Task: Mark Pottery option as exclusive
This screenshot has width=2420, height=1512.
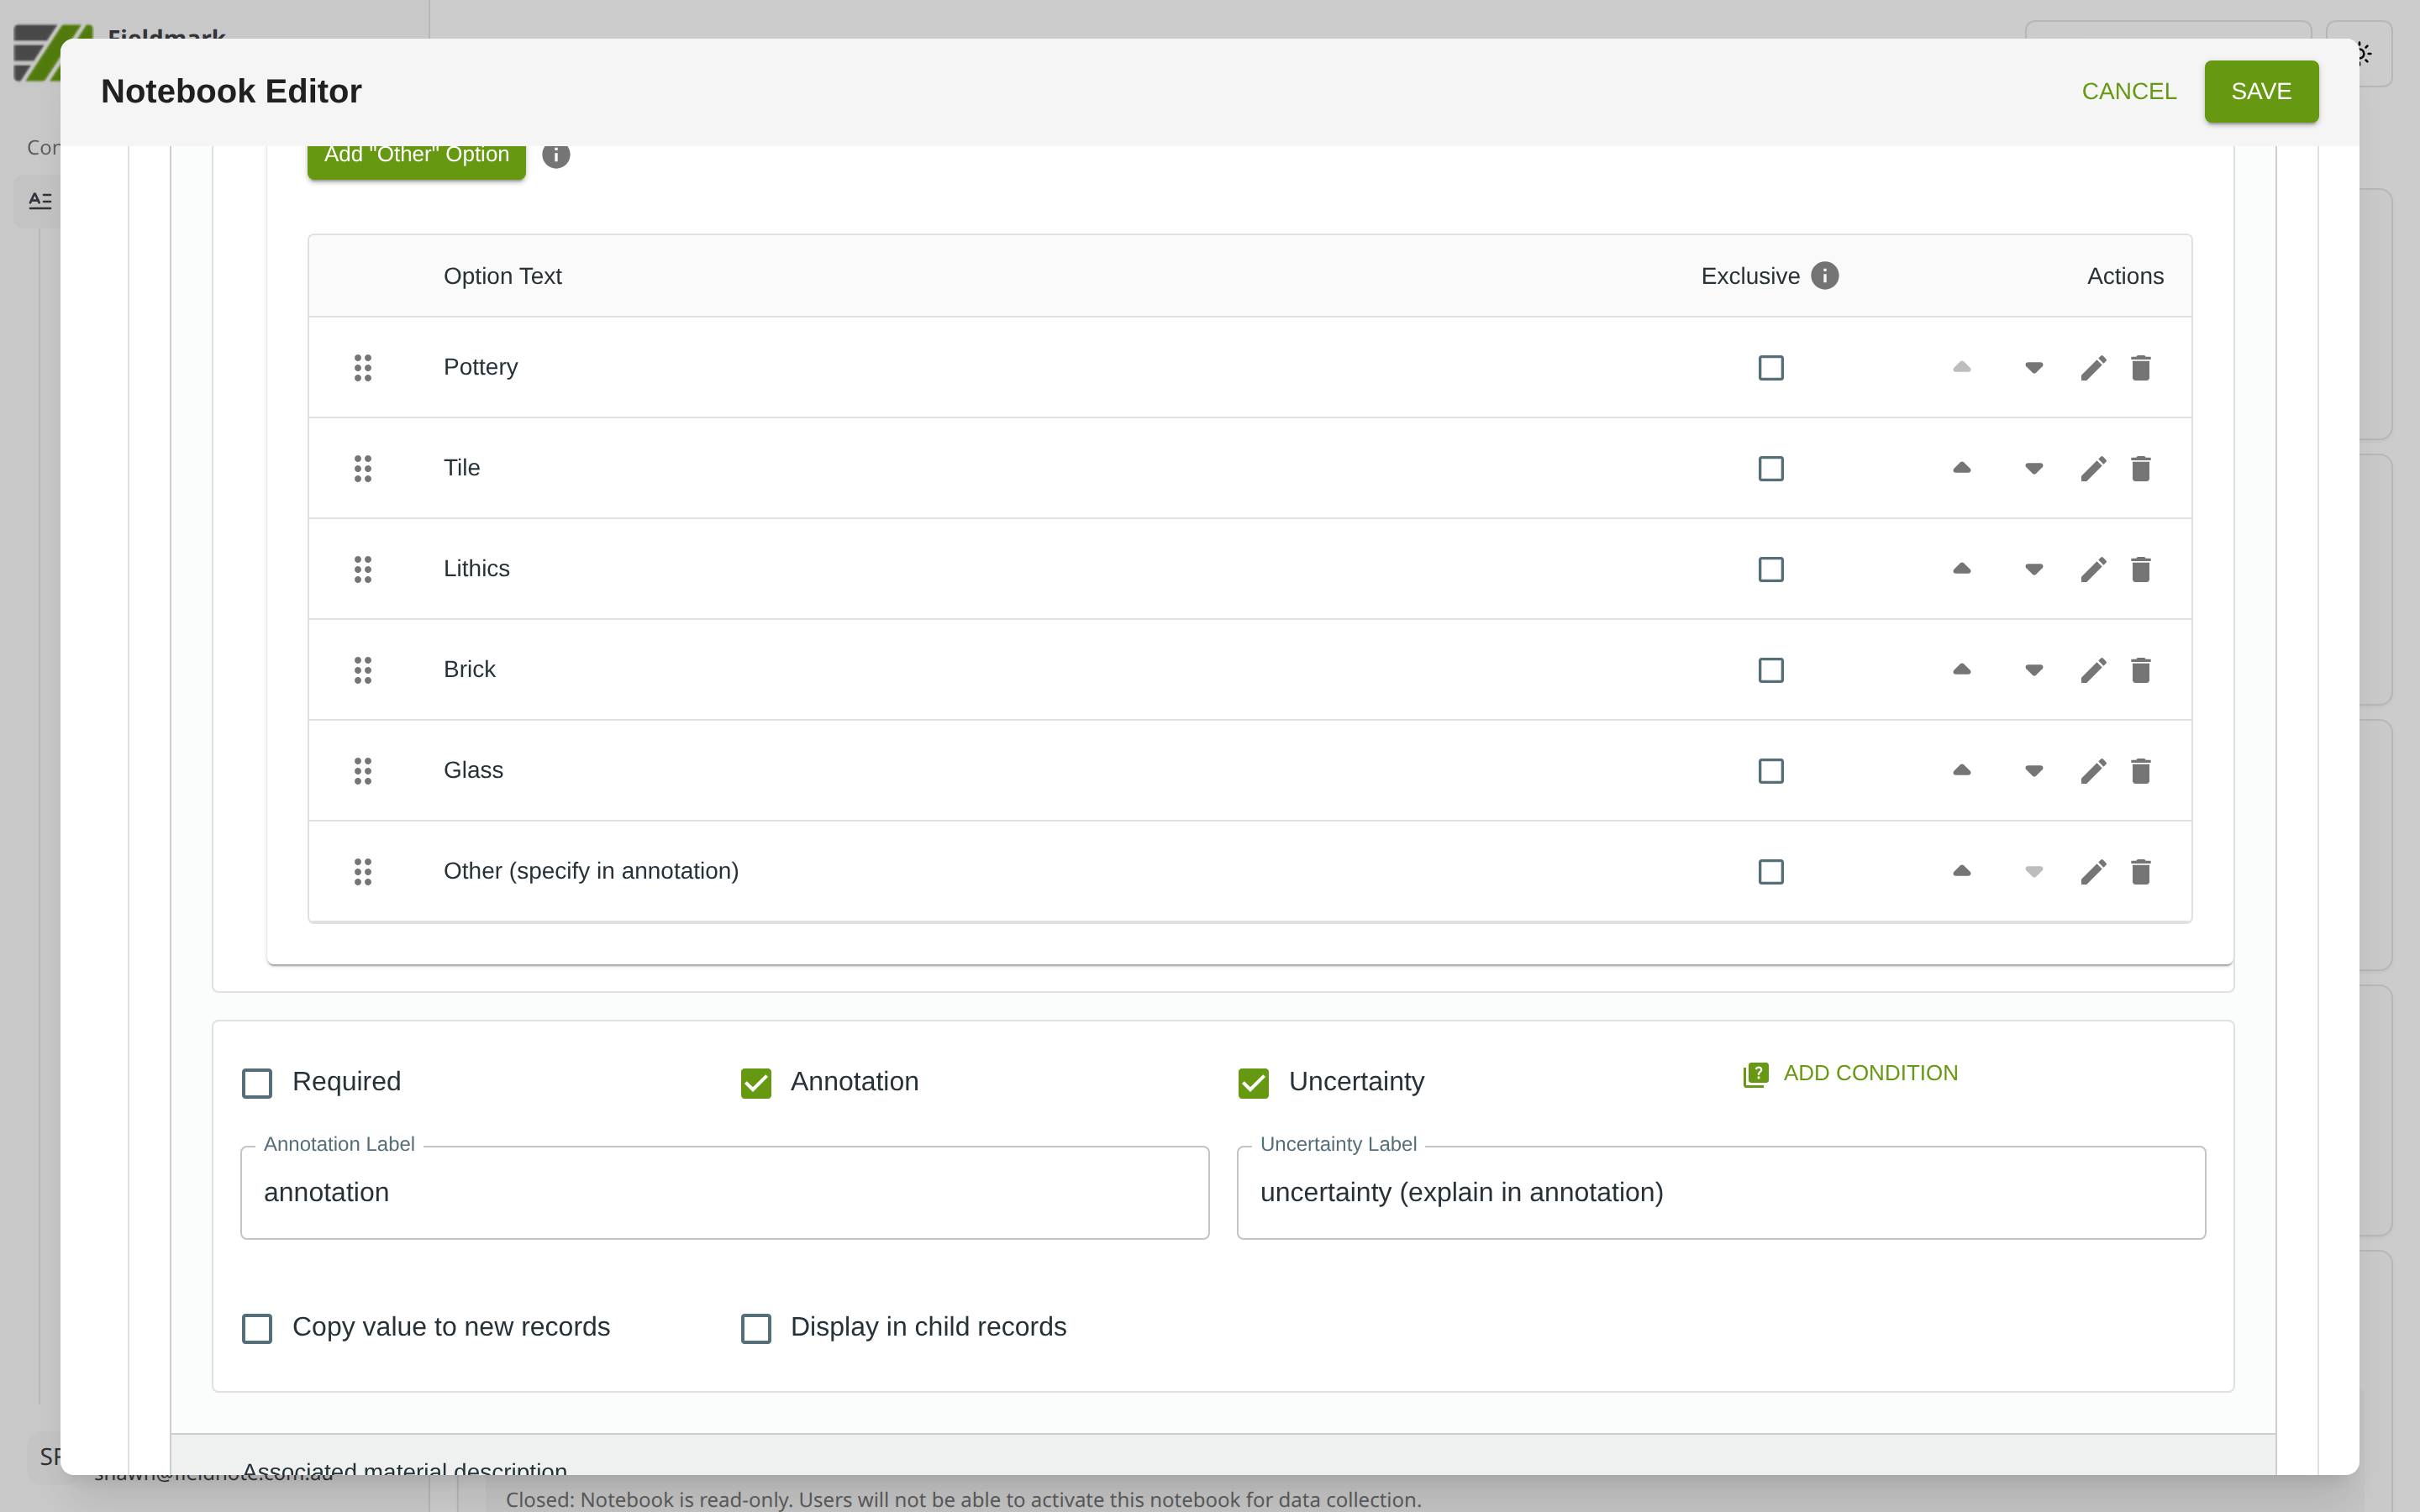Action: [x=1770, y=368]
